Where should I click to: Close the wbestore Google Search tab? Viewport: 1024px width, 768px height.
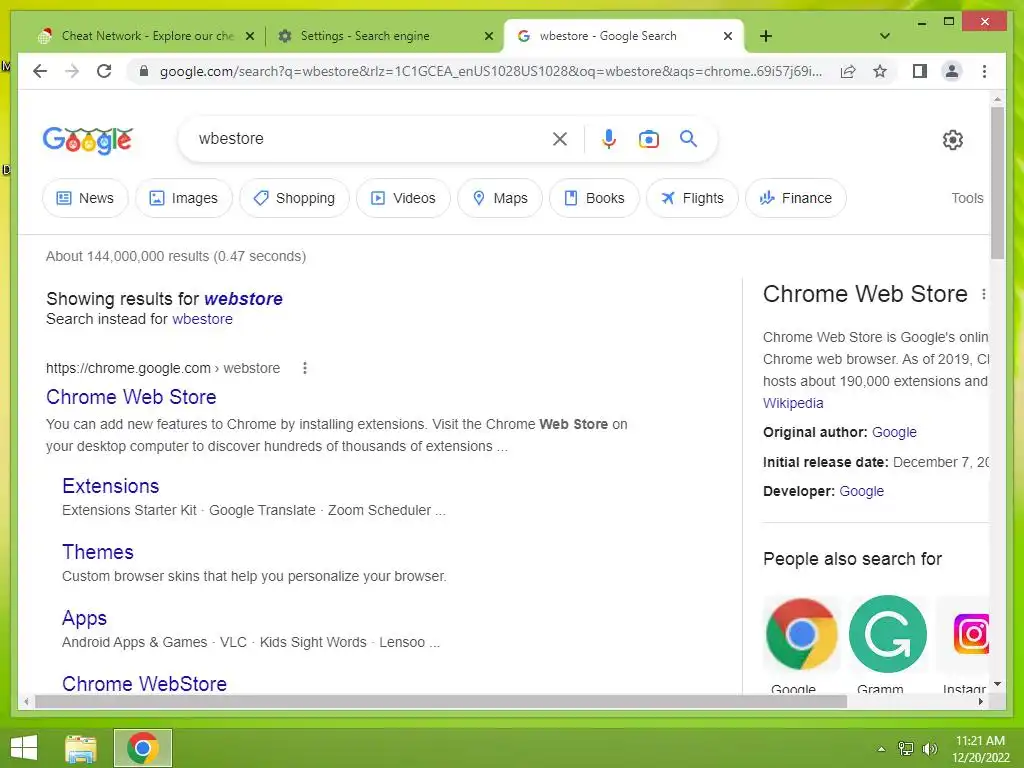(728, 36)
